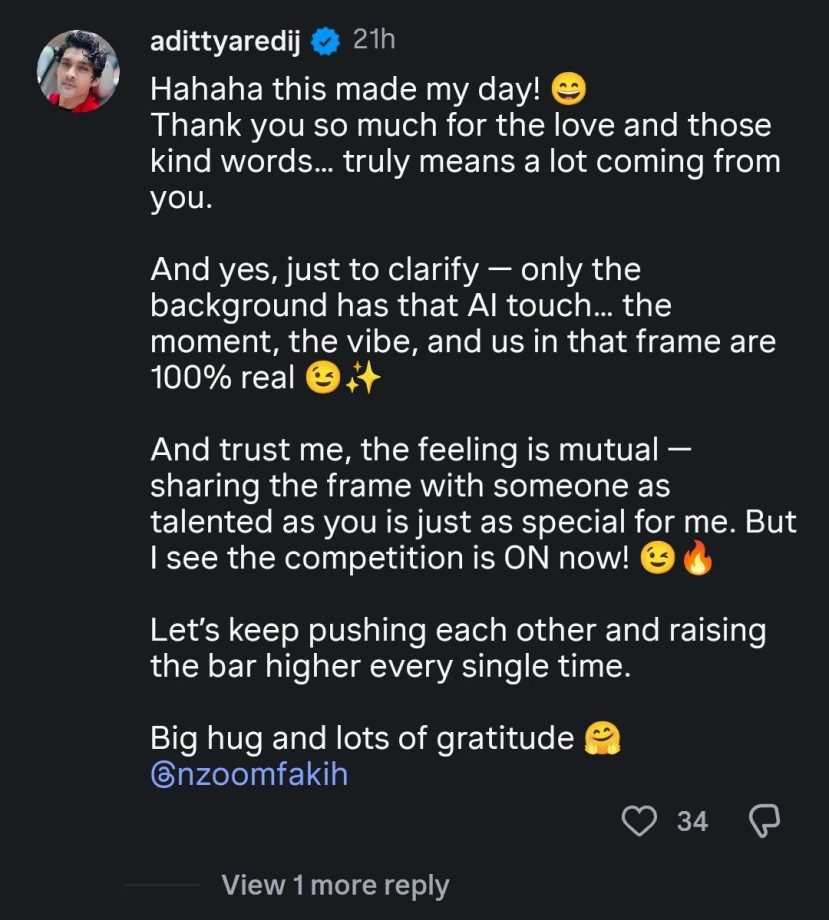Click the line left of View 1 more reply
The width and height of the screenshot is (829, 920).
pos(162,885)
